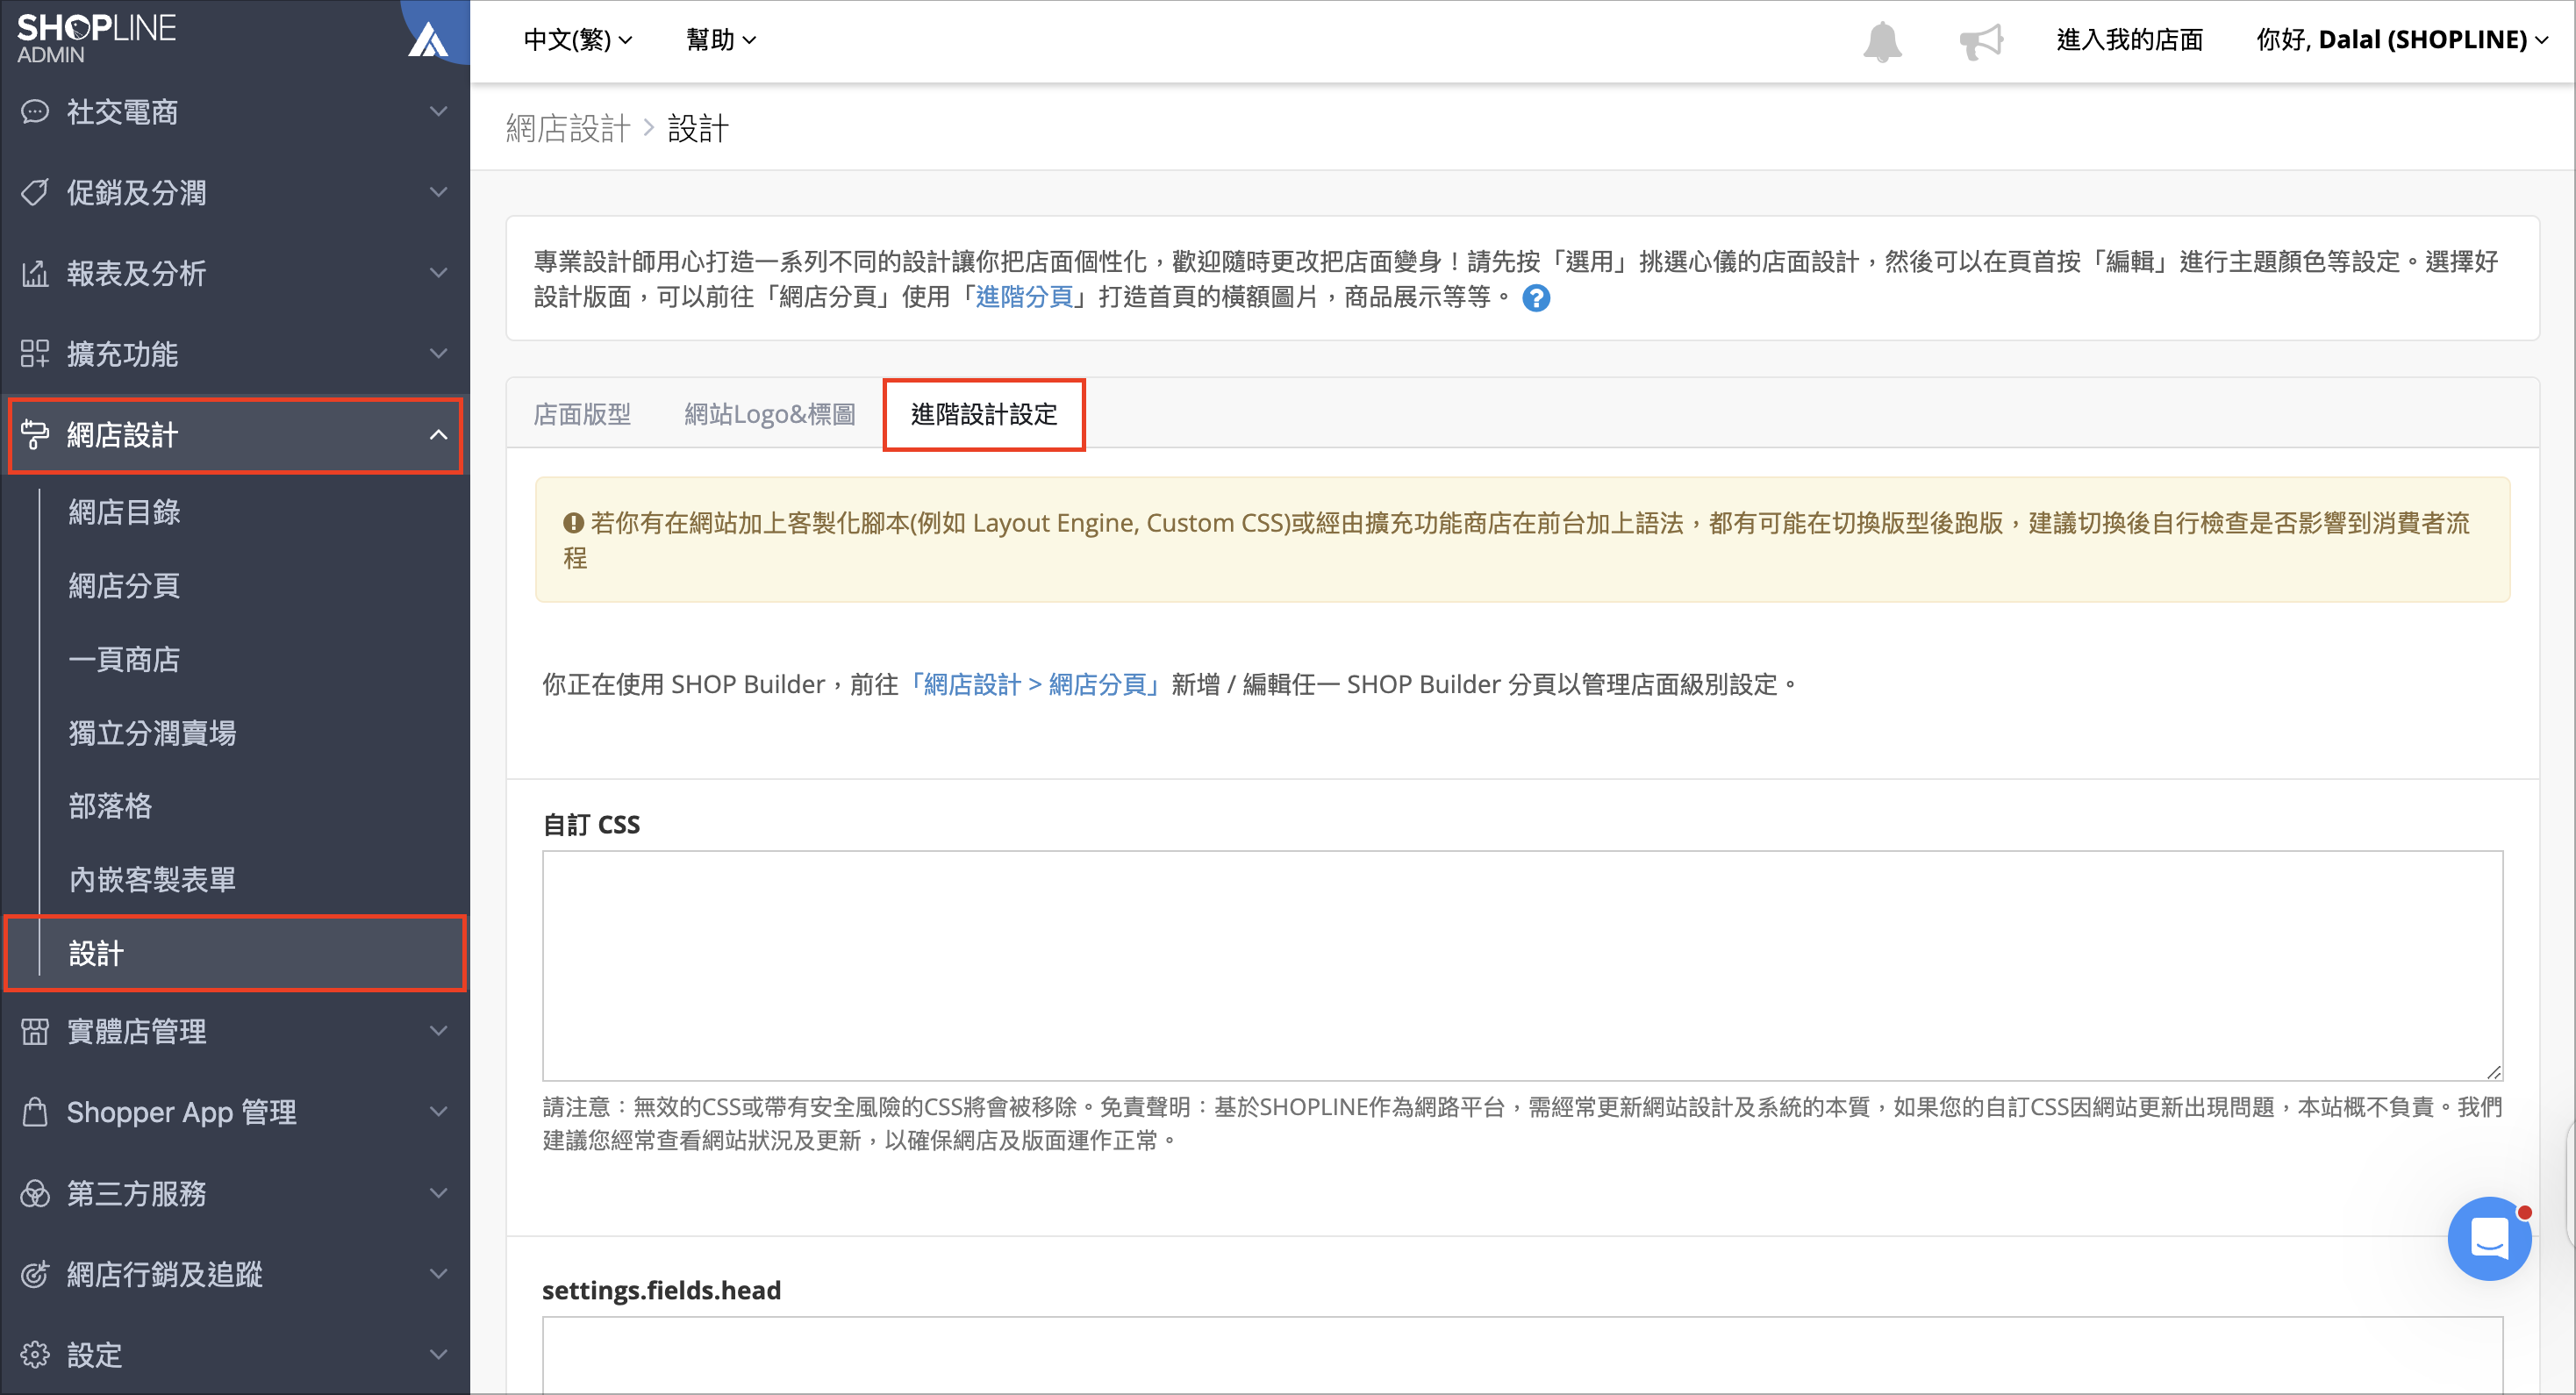
Task: Select the 進階設計設定 tab
Action: tap(984, 414)
